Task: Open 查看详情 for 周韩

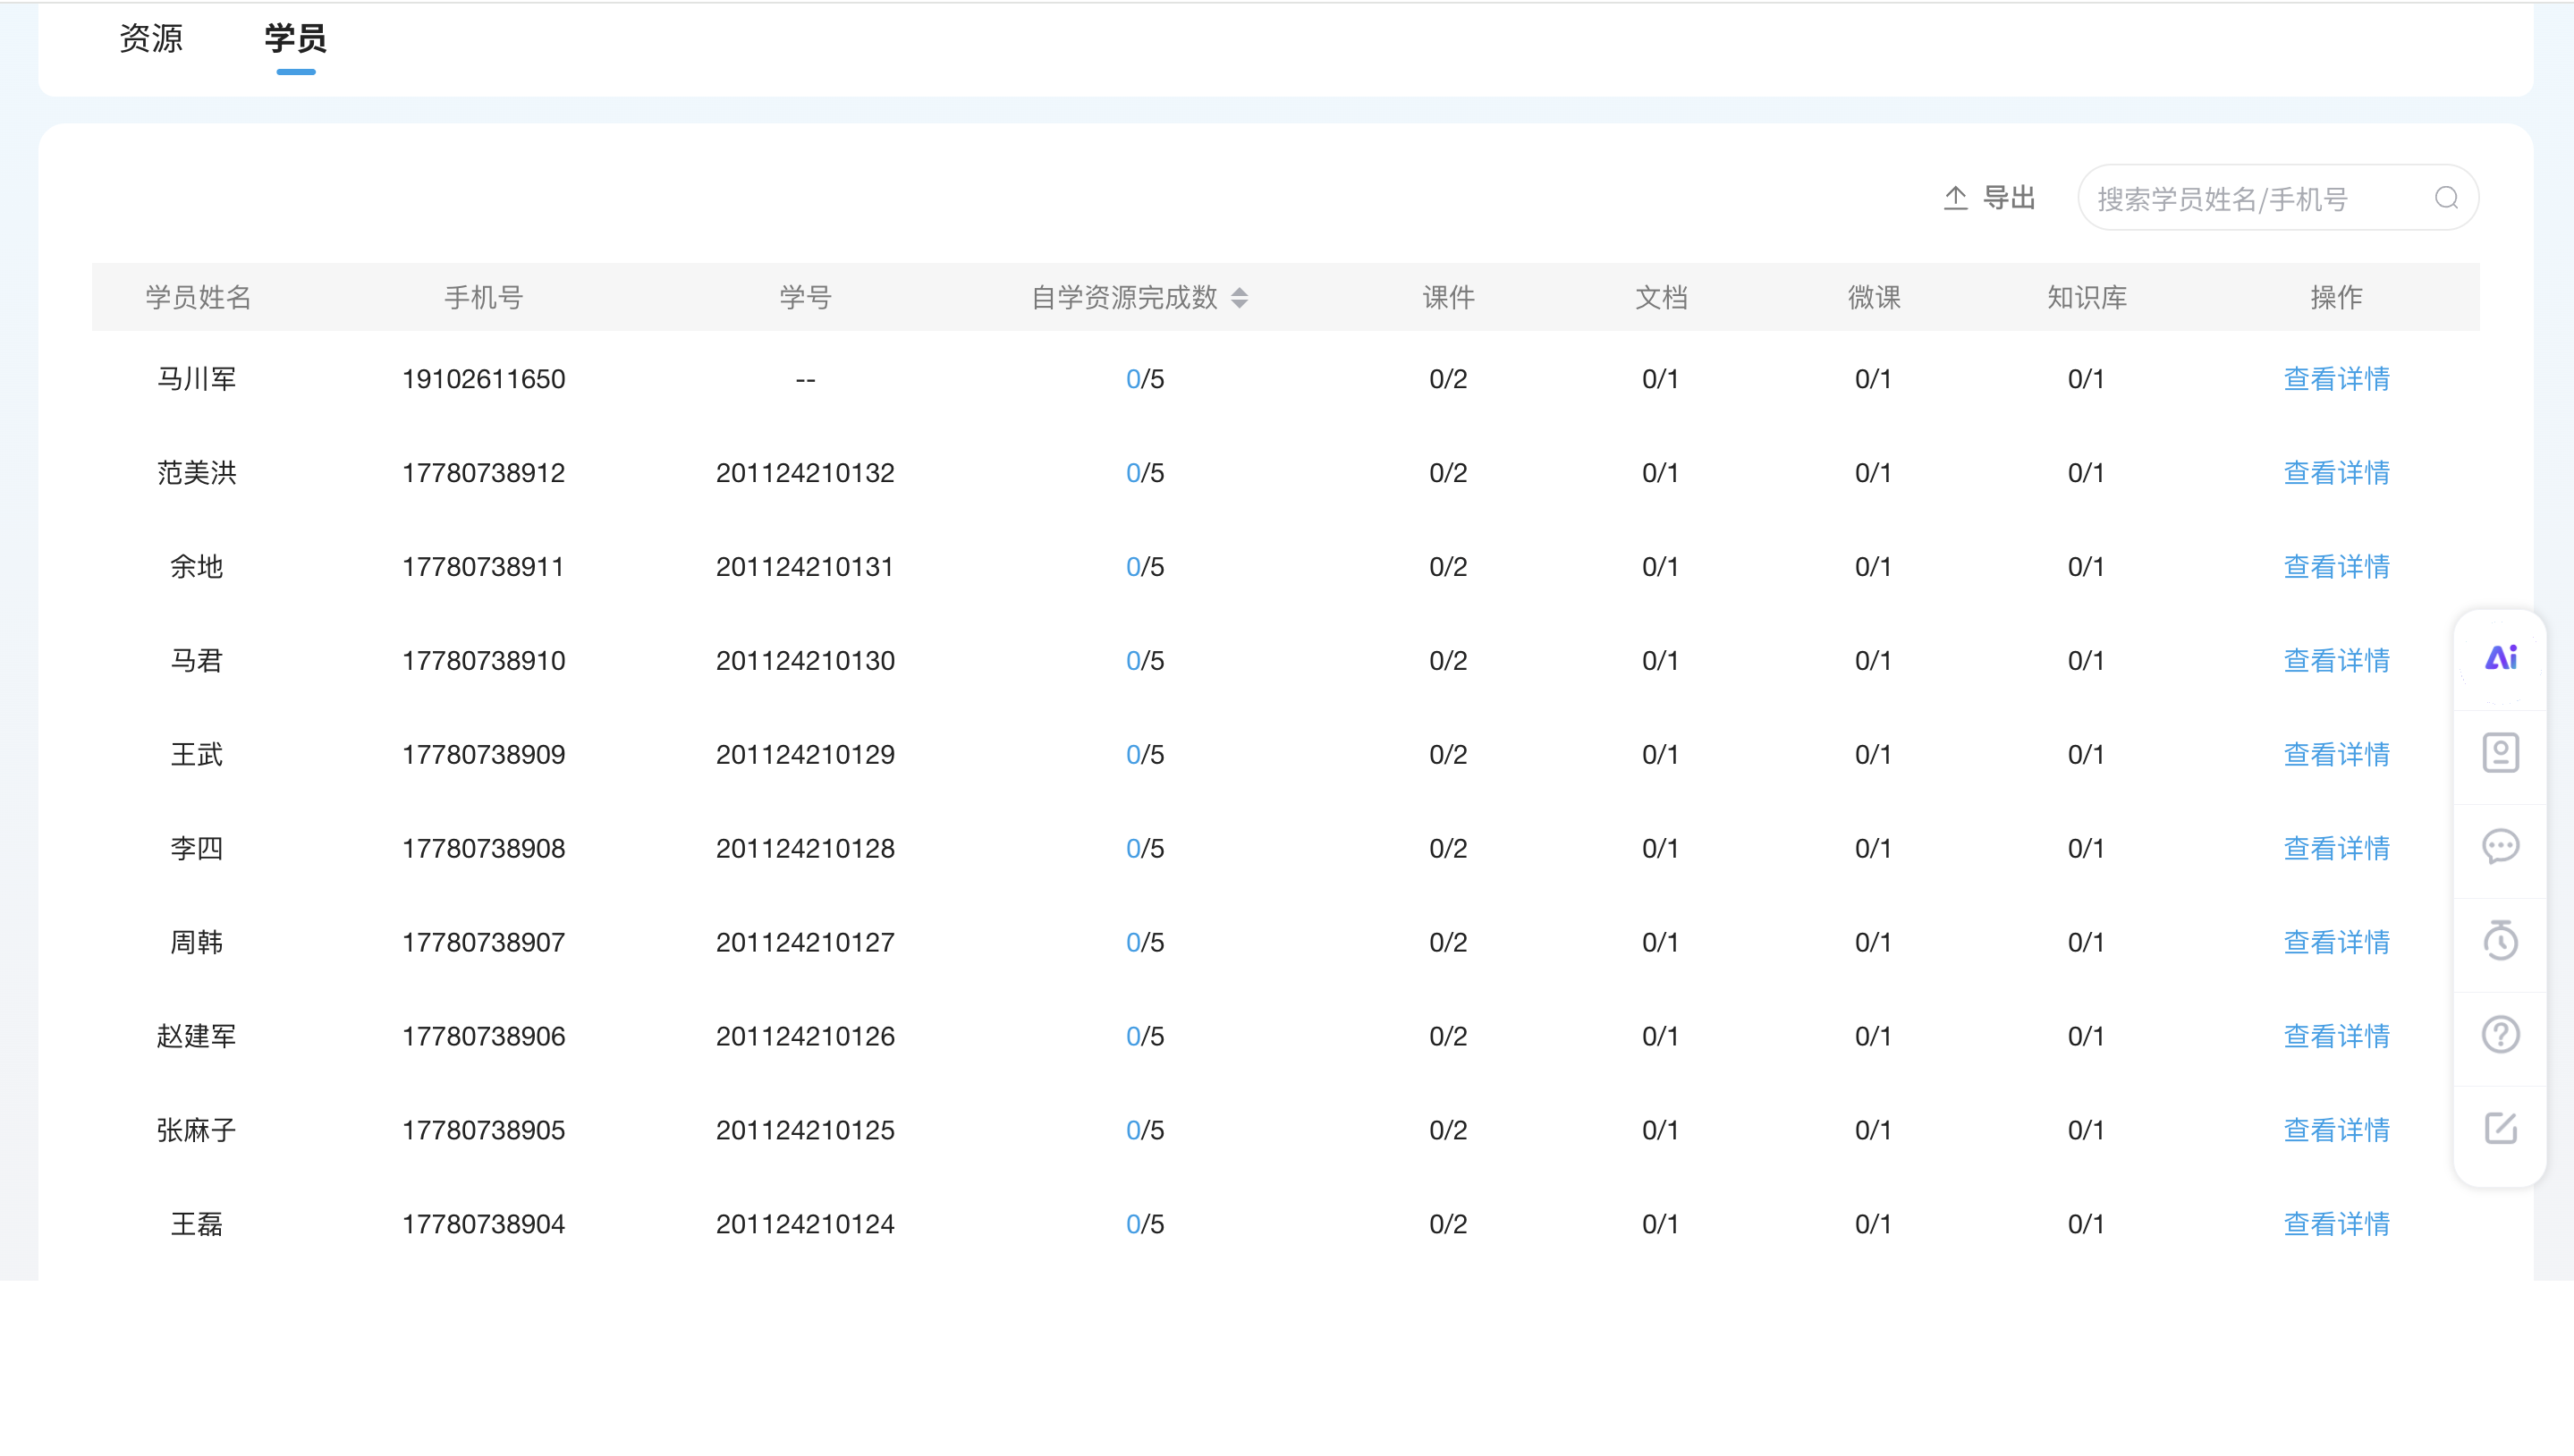Action: click(2336, 943)
